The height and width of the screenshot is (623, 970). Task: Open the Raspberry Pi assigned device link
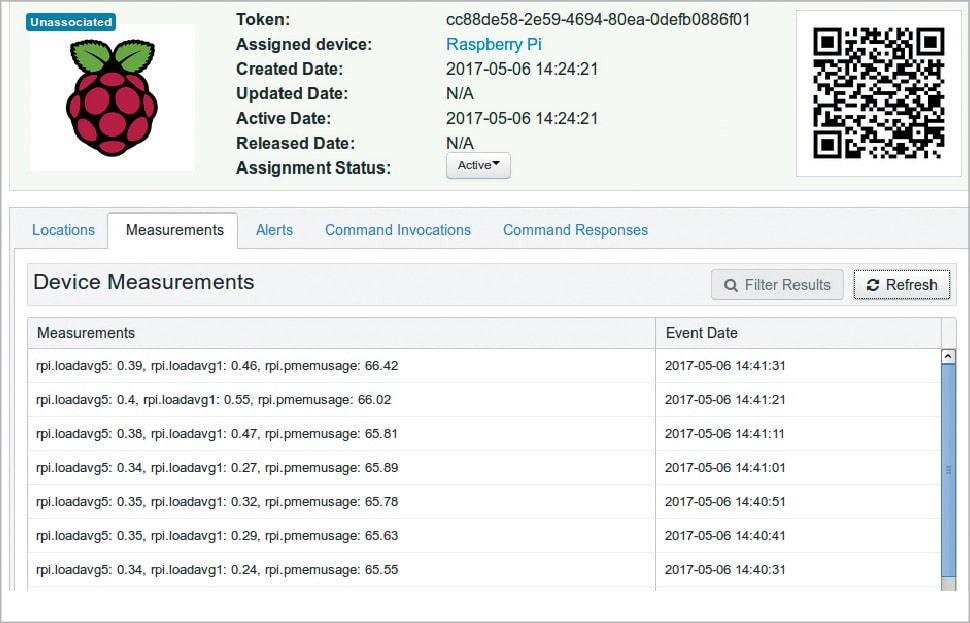493,44
